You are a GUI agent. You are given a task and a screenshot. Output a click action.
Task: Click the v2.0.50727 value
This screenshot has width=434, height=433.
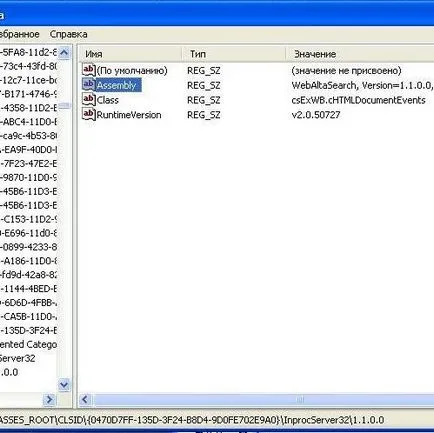coord(316,115)
